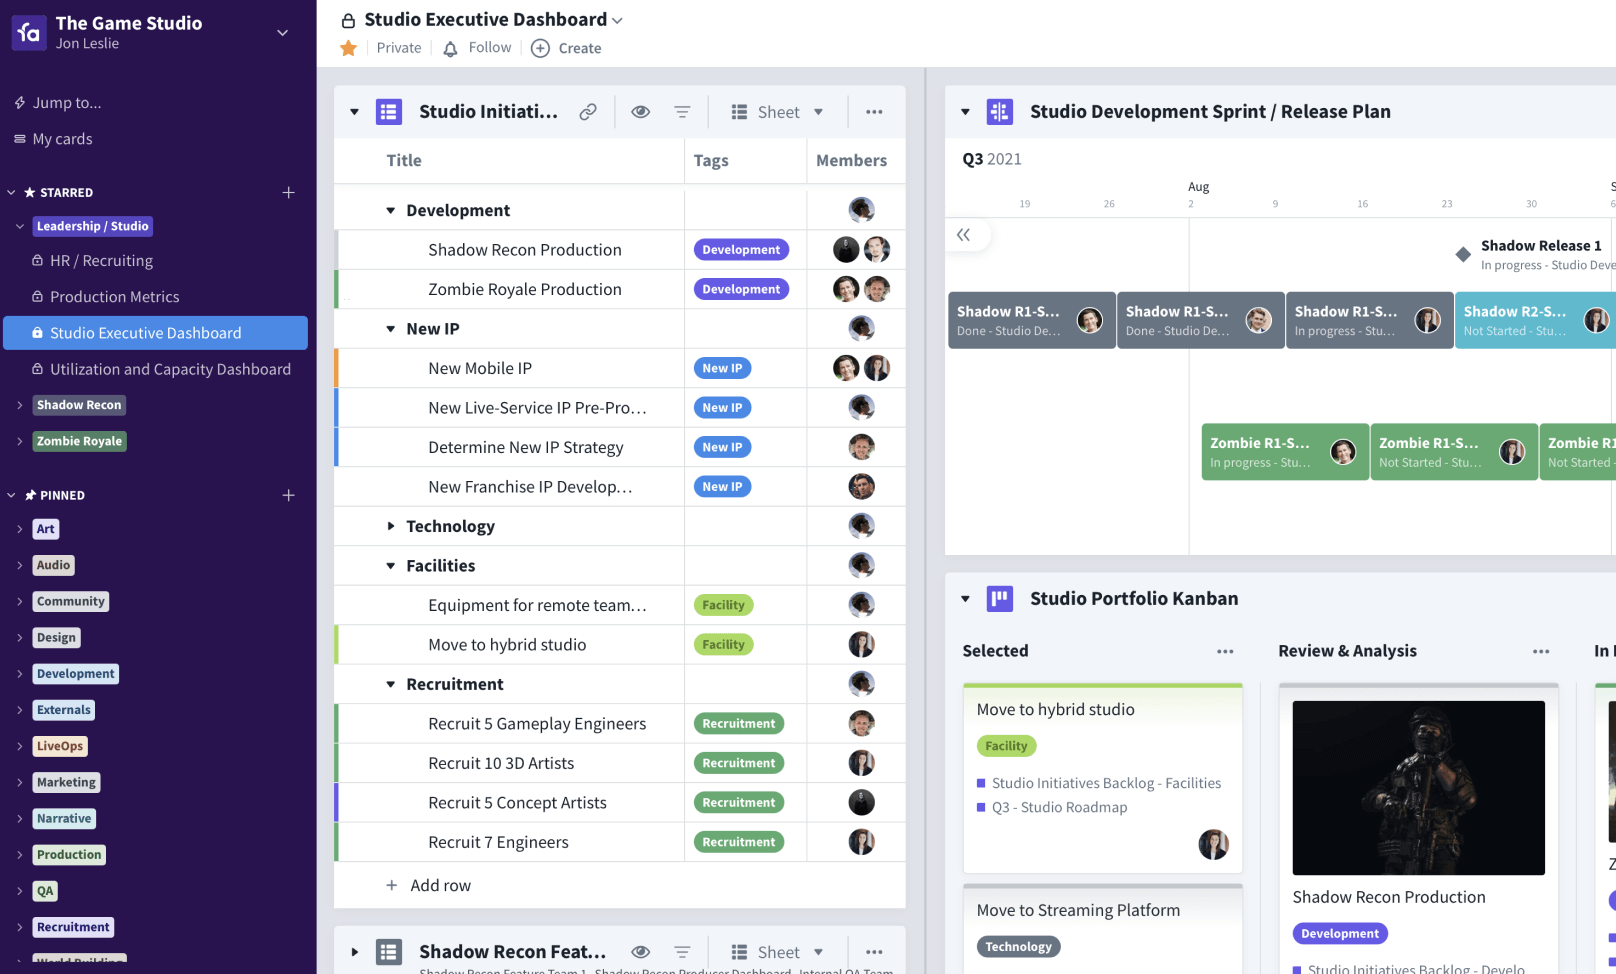1616x974 pixels.
Task: Select the LiveOps pinned workspace
Action: tap(60, 746)
